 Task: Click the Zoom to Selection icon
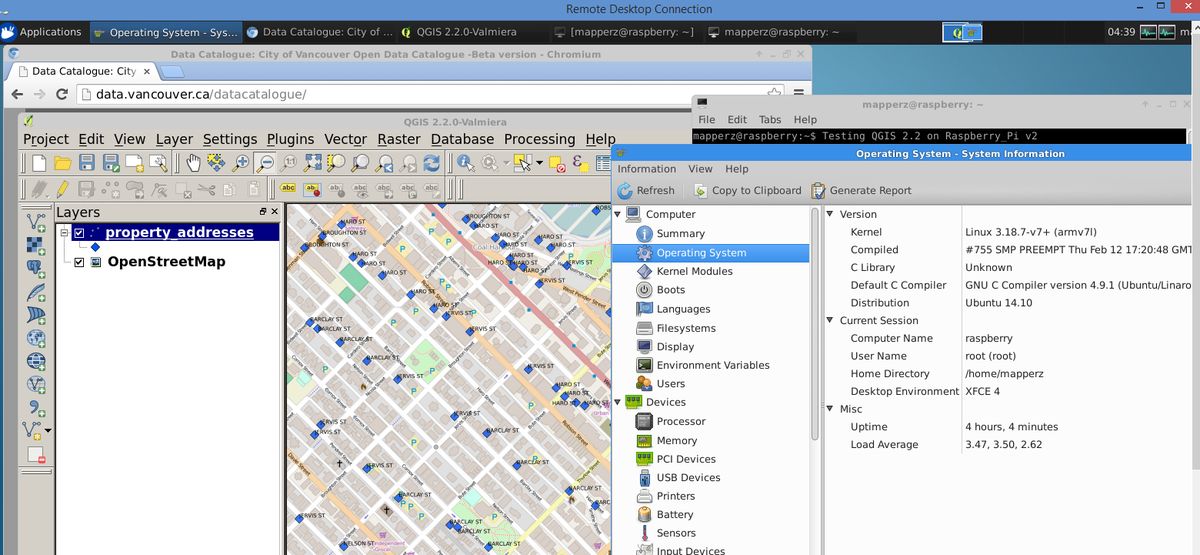point(337,162)
